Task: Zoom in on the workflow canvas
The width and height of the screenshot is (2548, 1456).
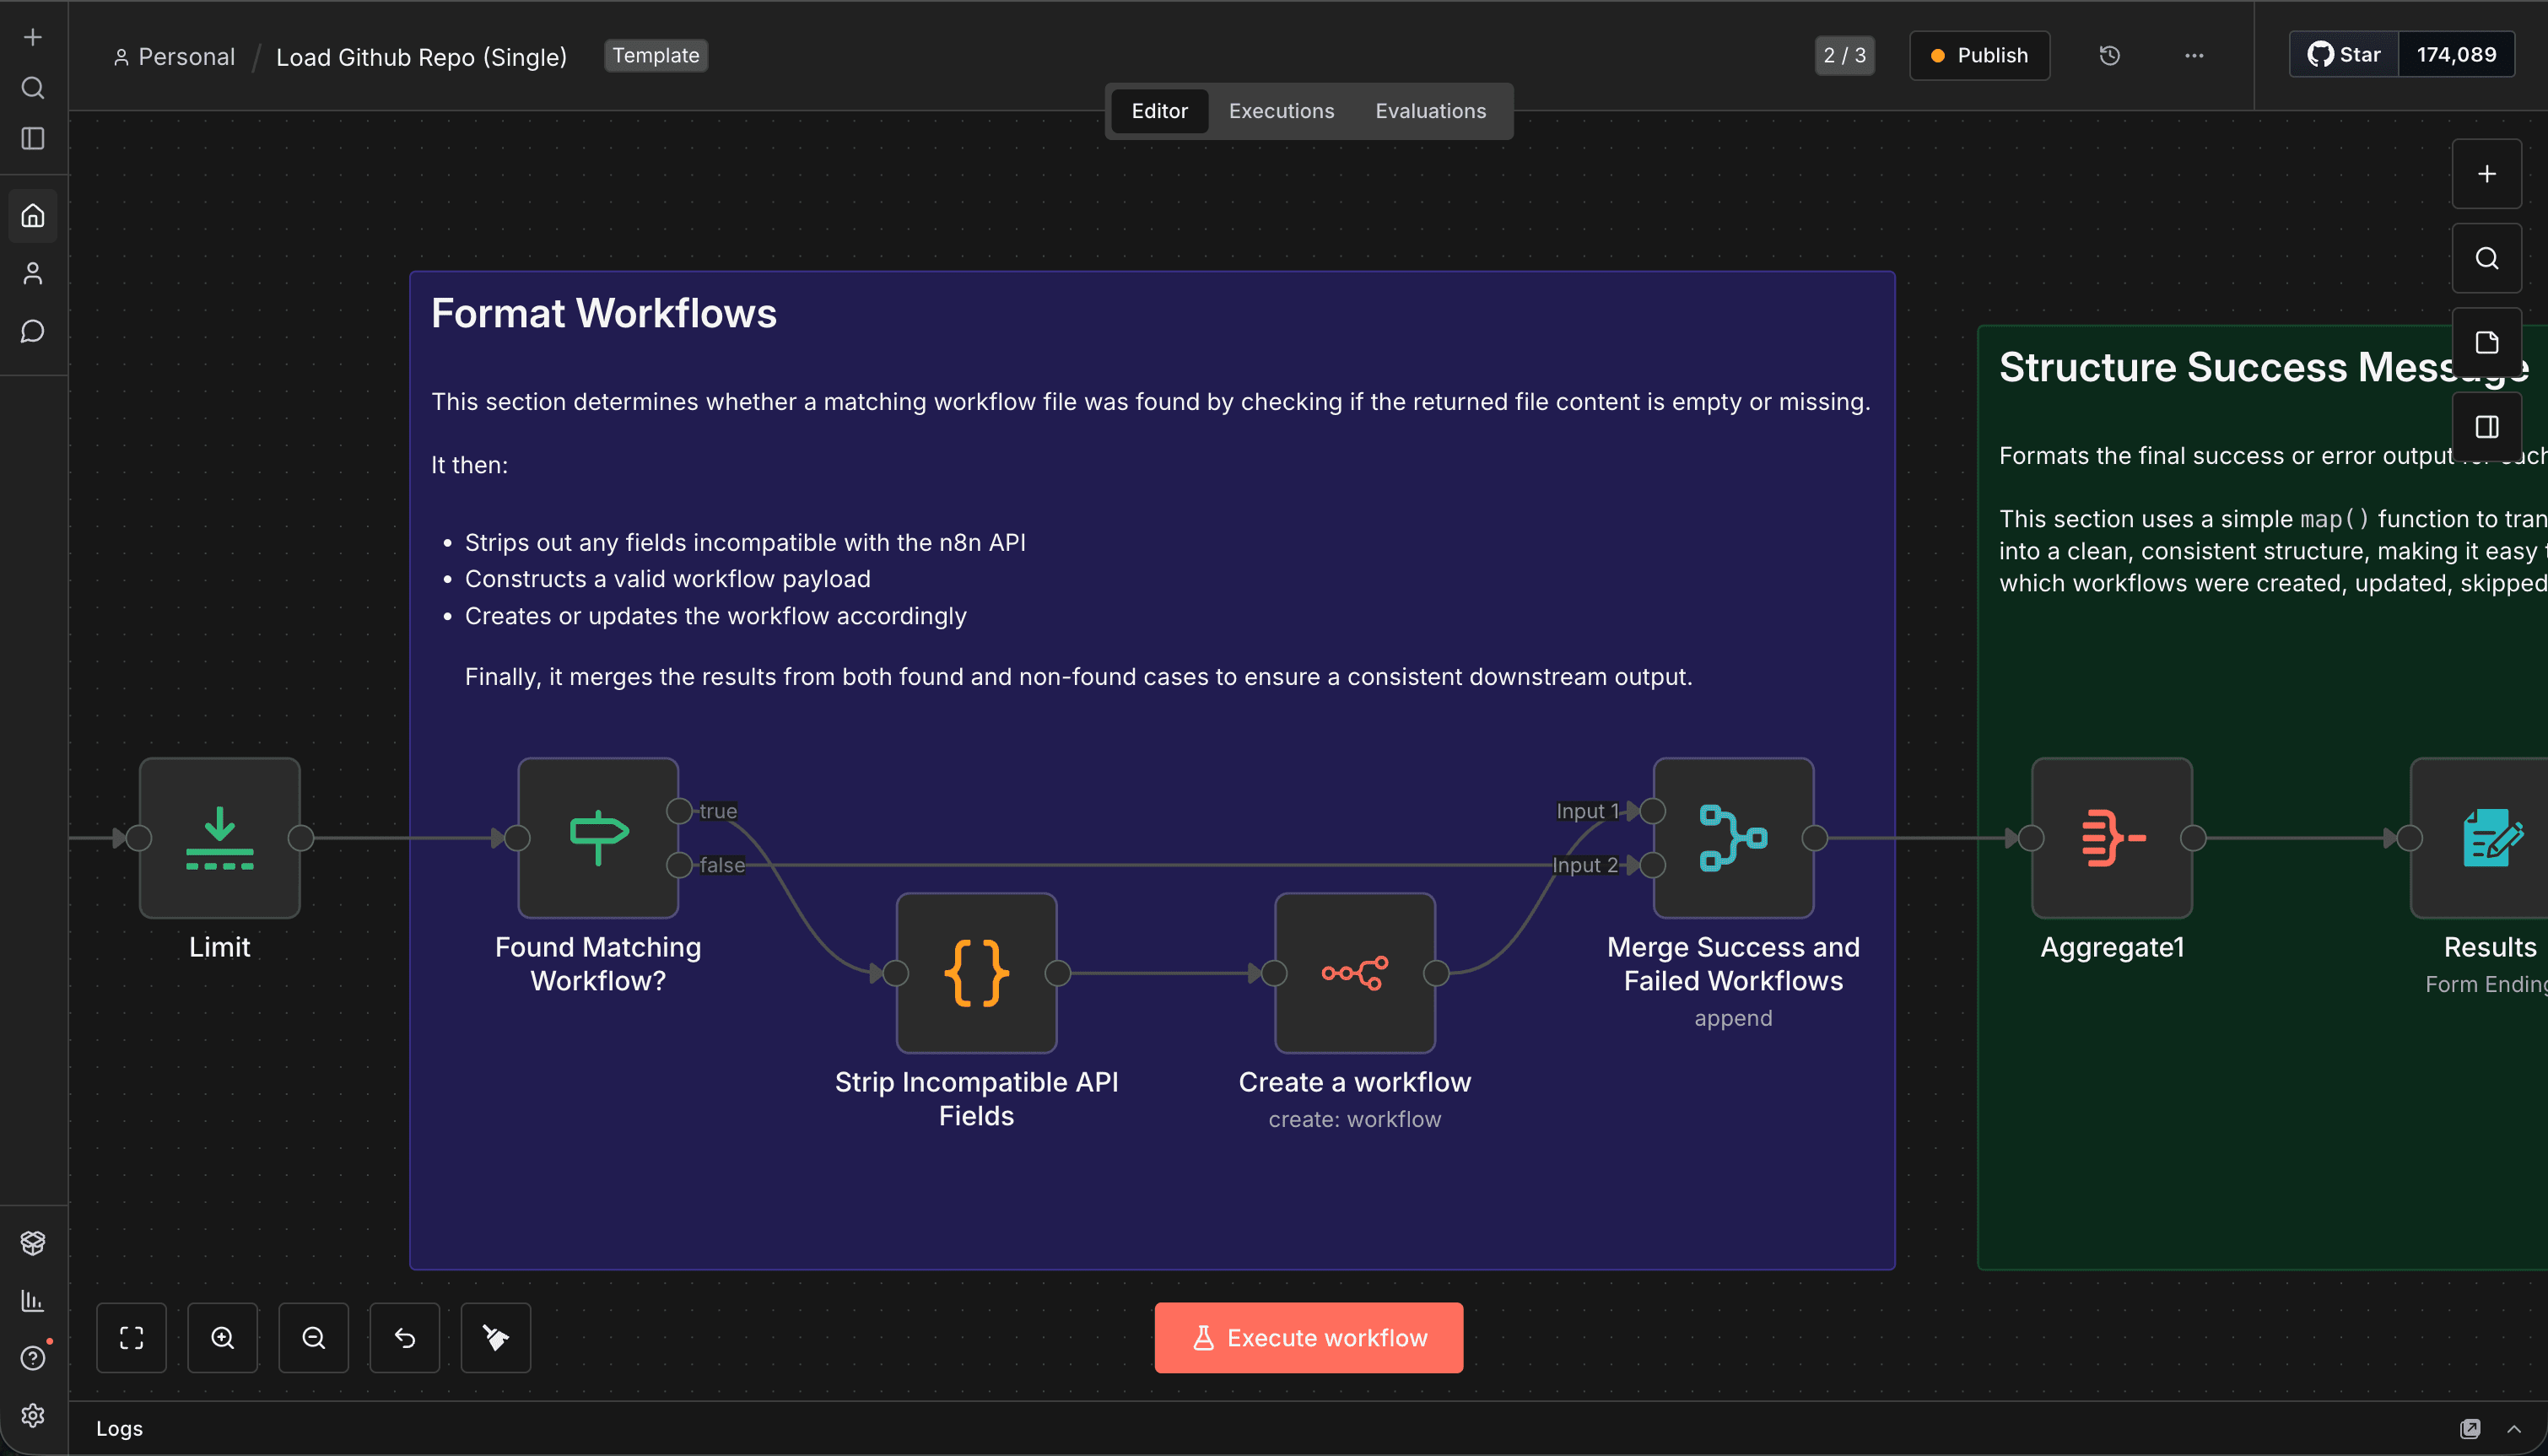Action: click(x=223, y=1337)
